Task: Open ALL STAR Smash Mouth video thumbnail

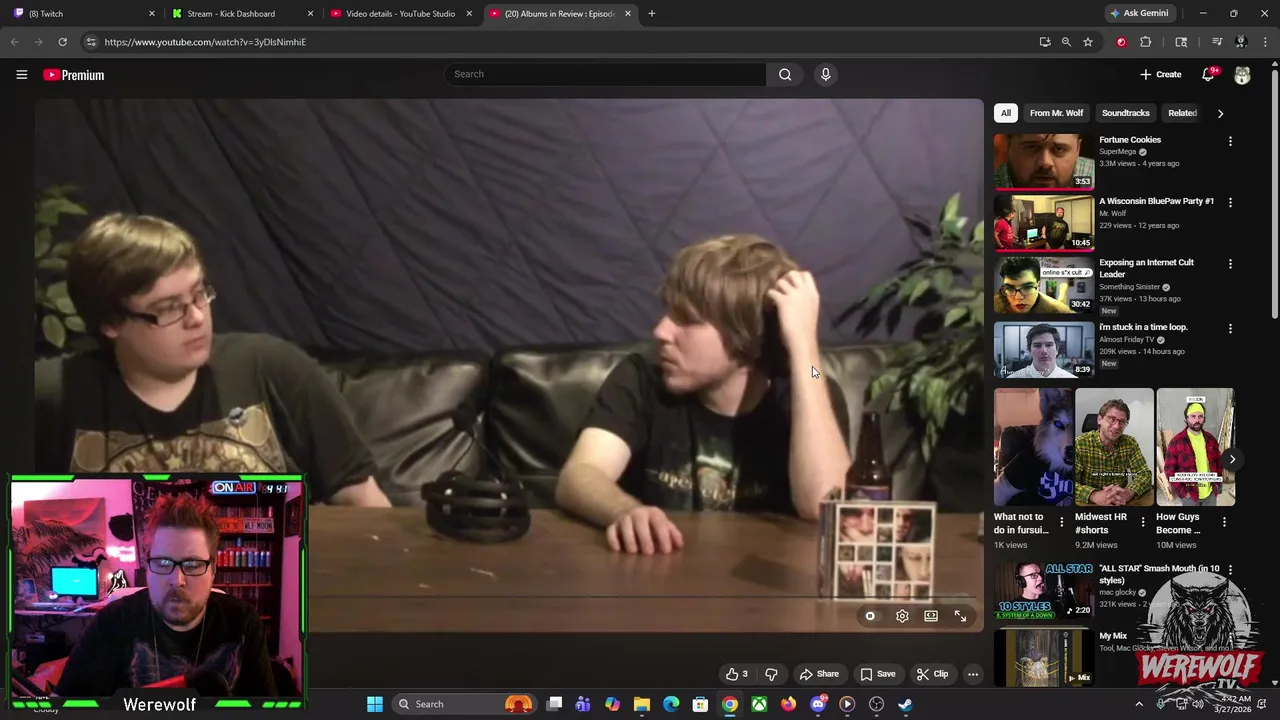Action: pyautogui.click(x=1044, y=590)
